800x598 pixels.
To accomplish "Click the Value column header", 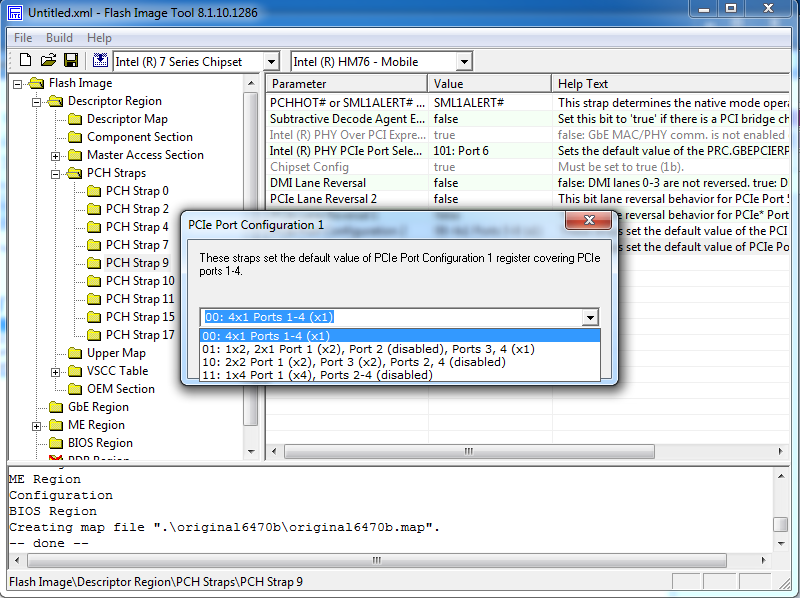I will coord(490,84).
